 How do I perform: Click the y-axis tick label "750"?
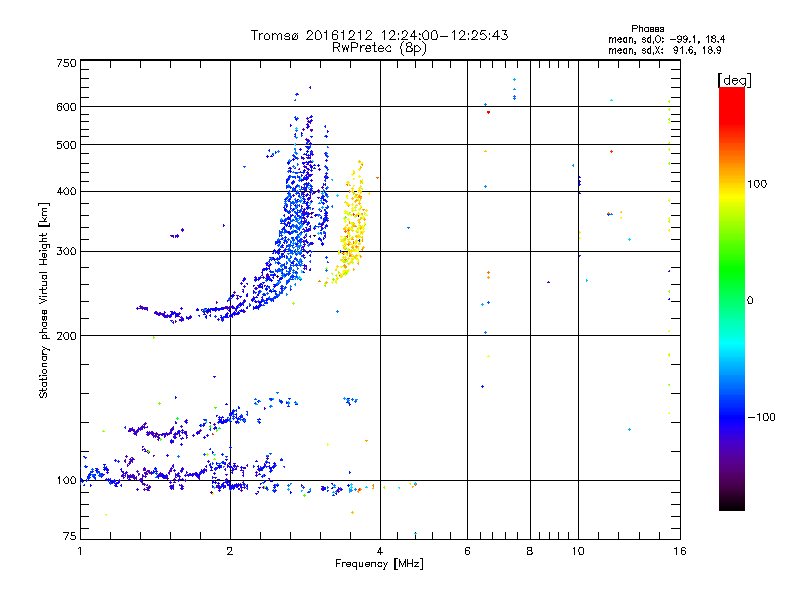(66, 63)
